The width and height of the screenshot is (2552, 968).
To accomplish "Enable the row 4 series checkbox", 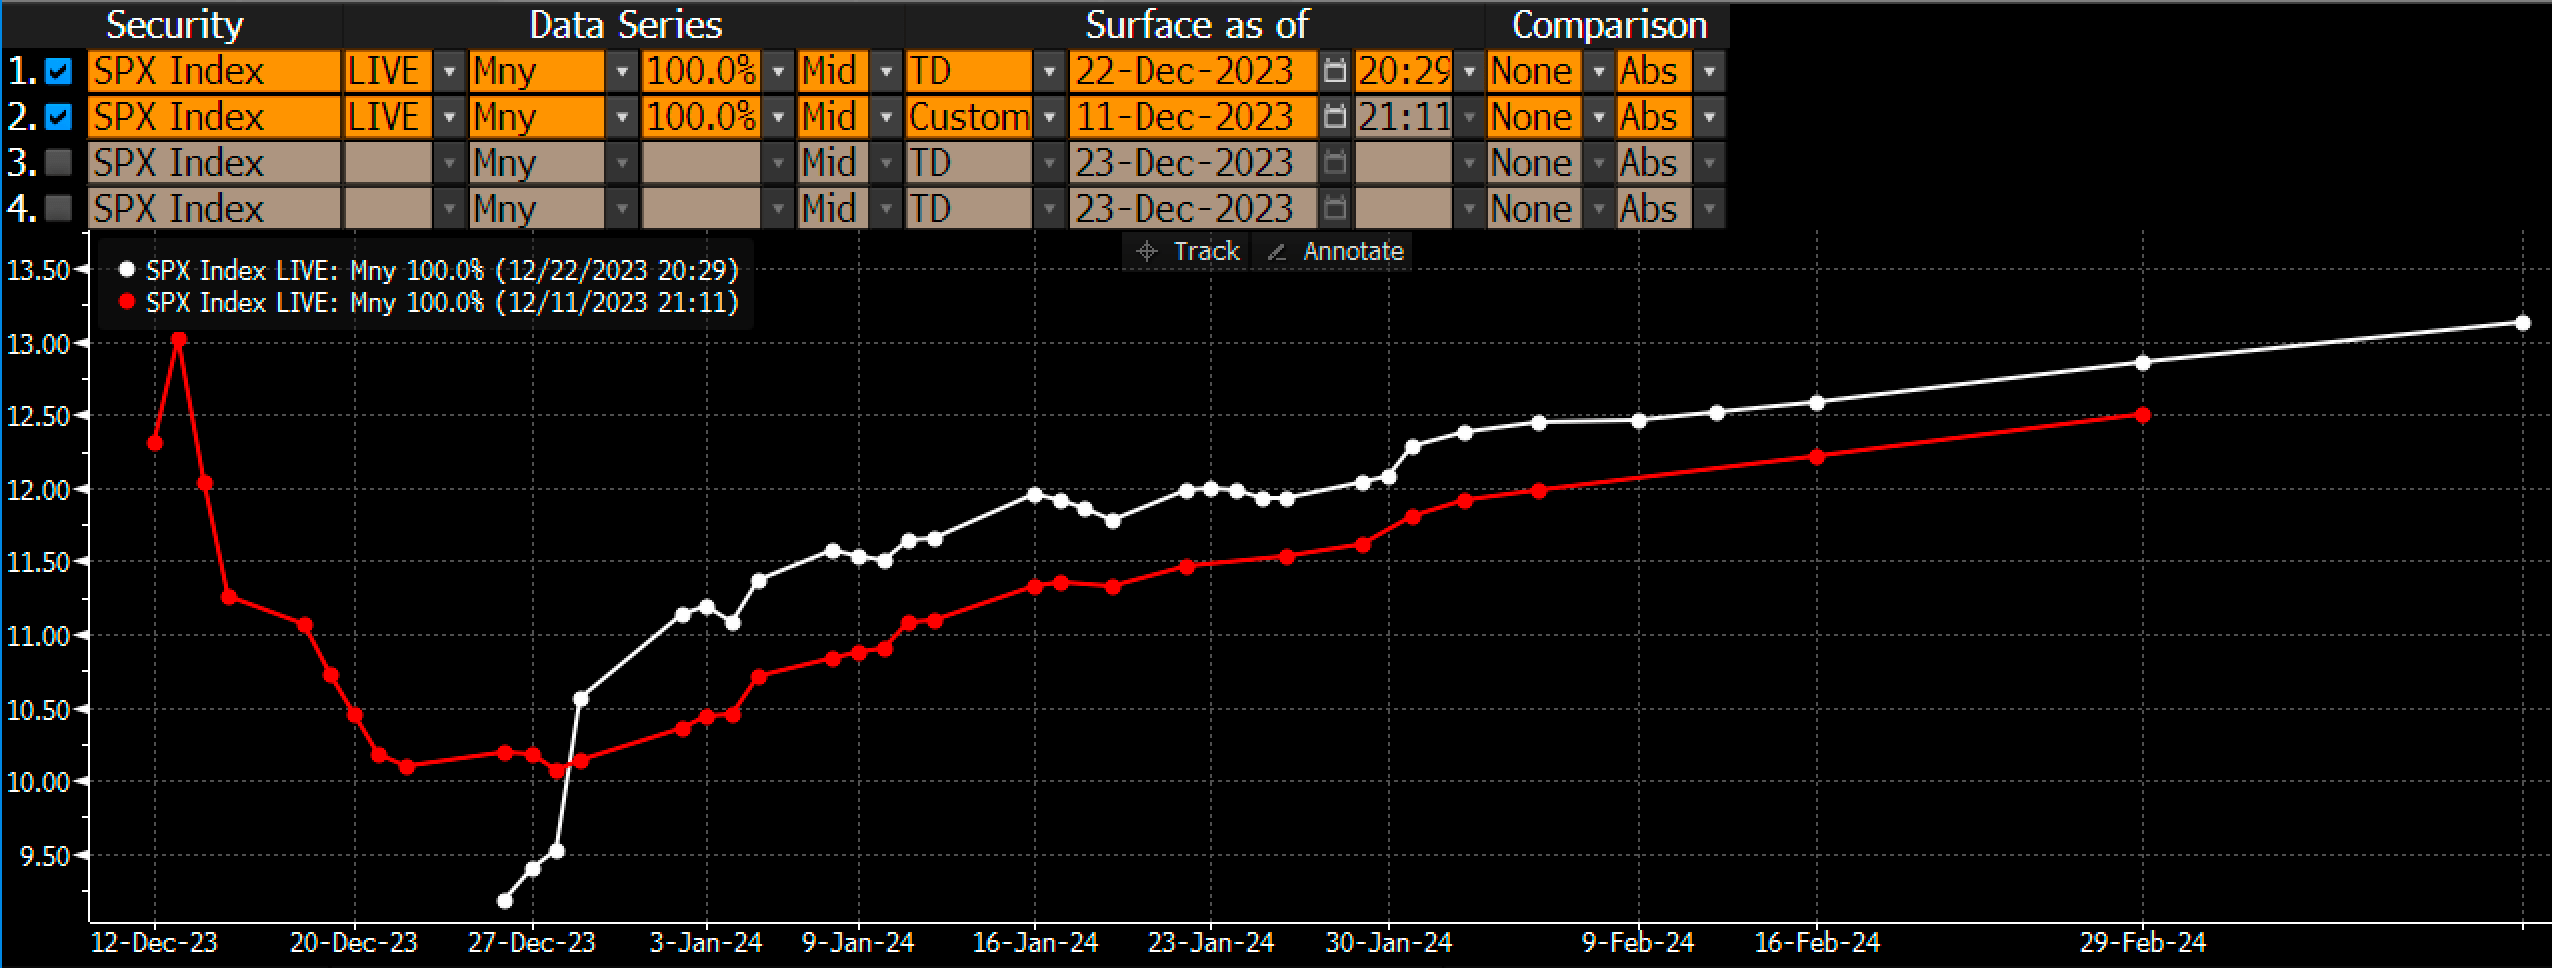I will pyautogui.click(x=60, y=209).
